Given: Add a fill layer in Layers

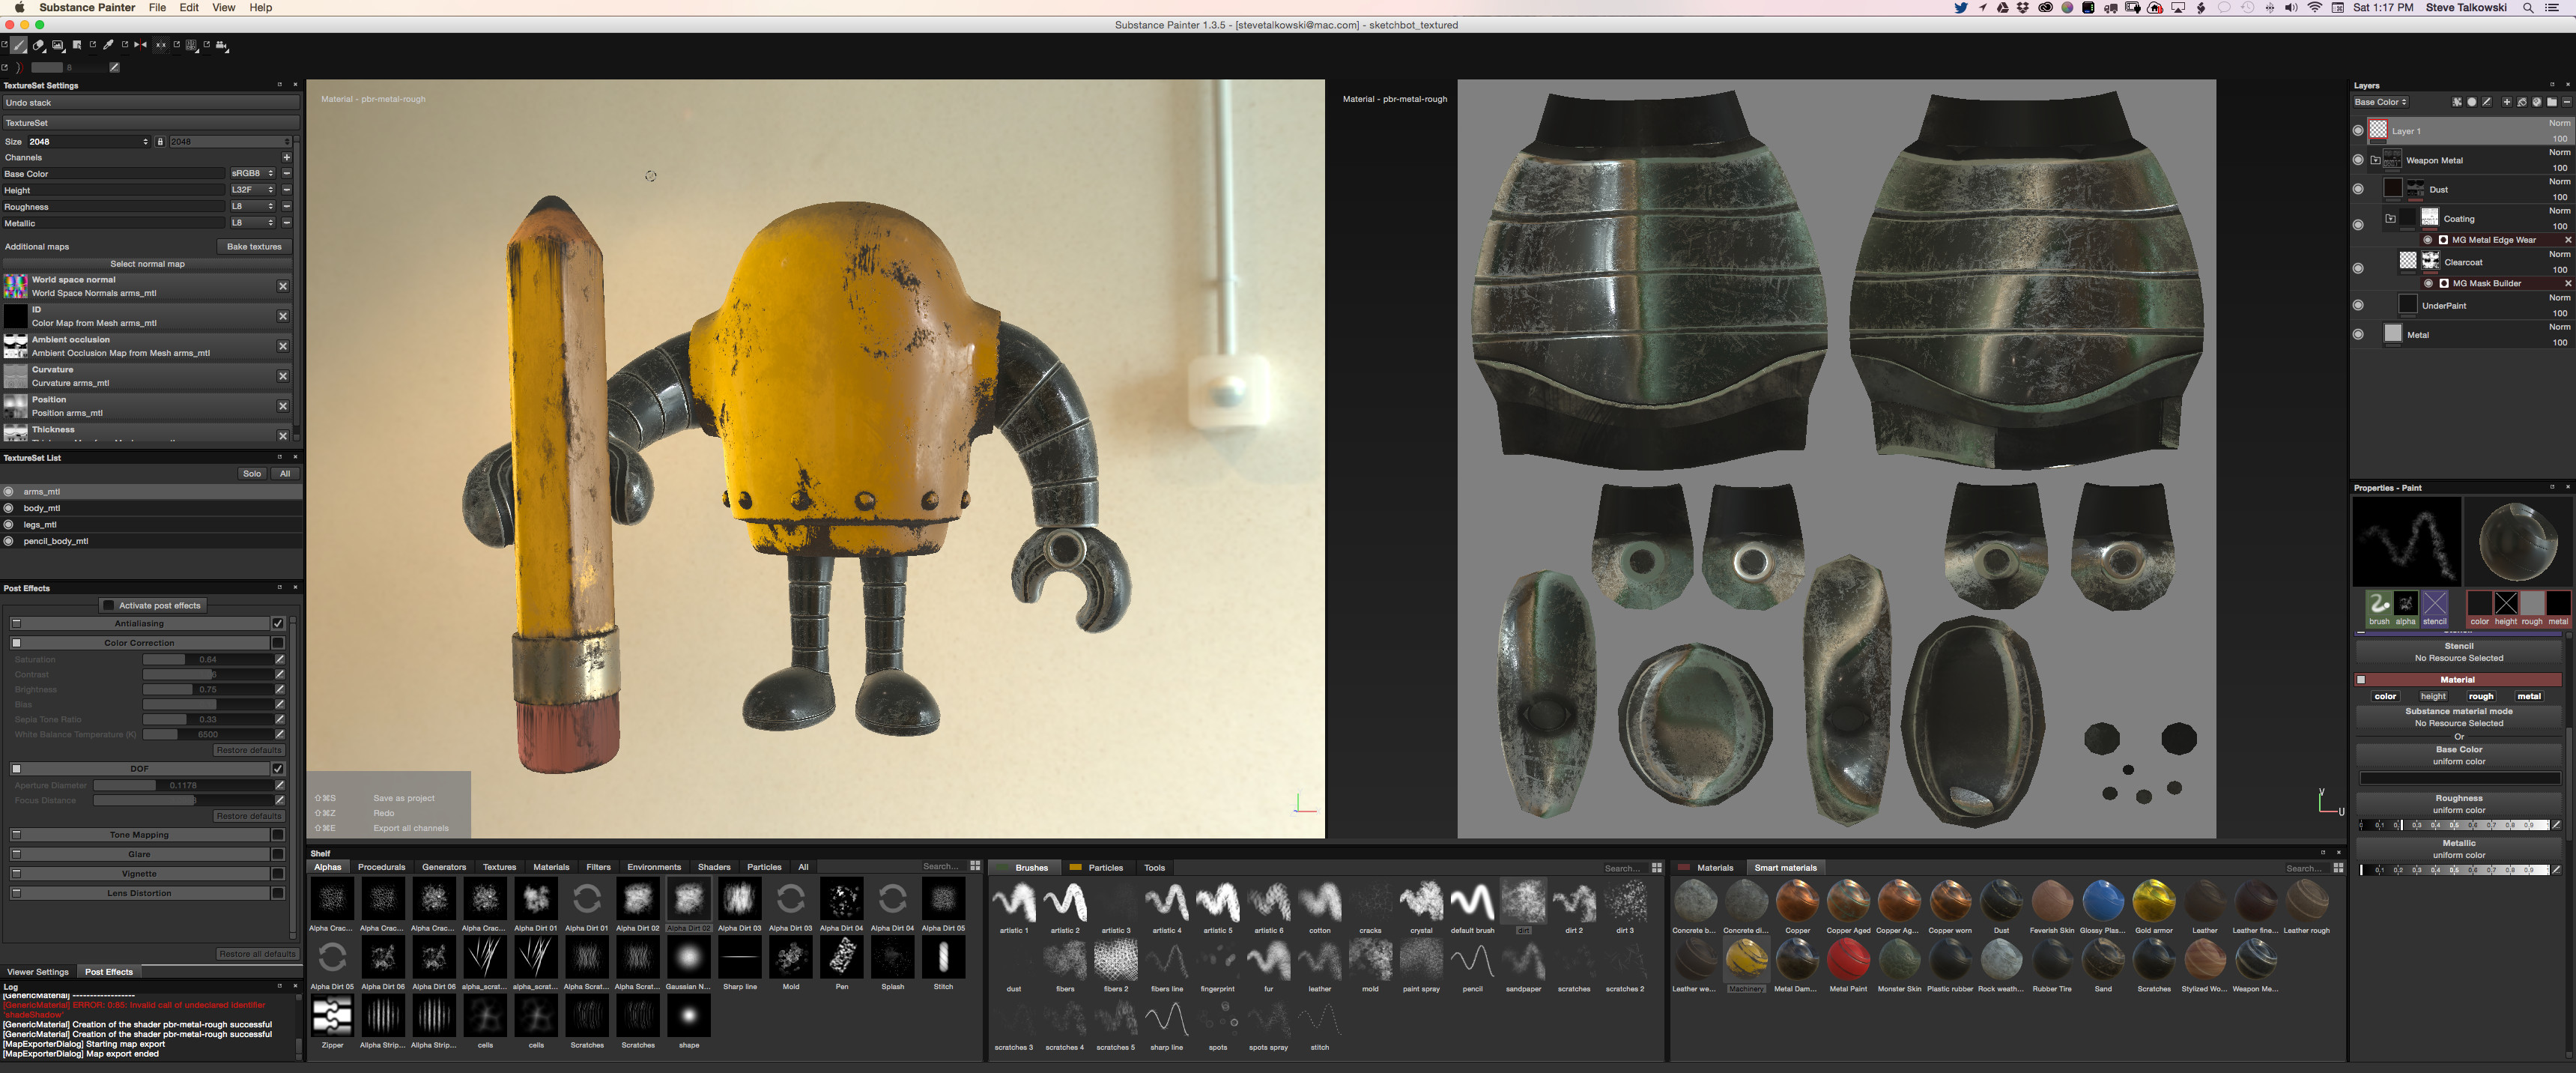Looking at the screenshot, I should (2522, 102).
